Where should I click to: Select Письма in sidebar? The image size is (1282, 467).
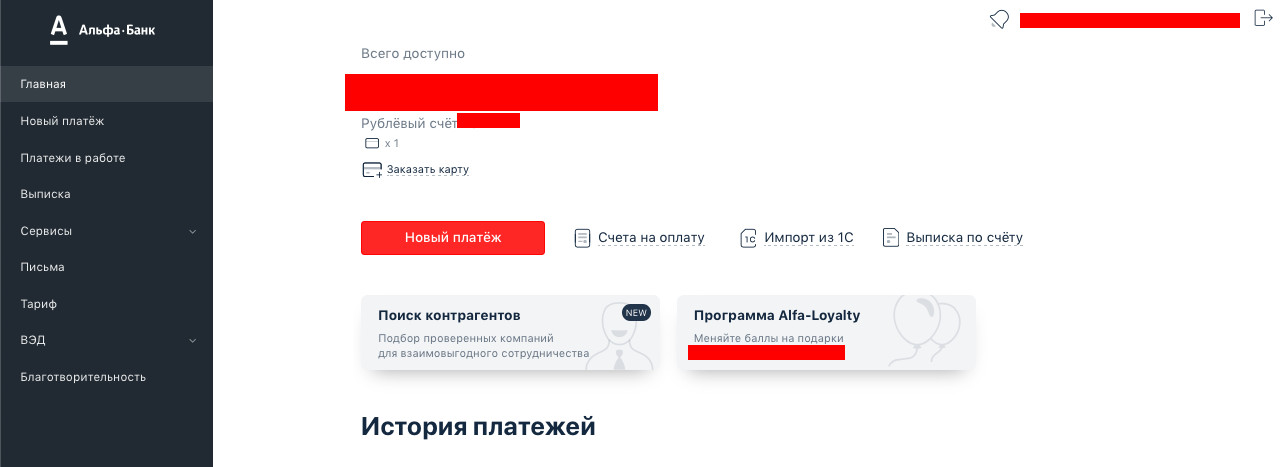(x=42, y=267)
